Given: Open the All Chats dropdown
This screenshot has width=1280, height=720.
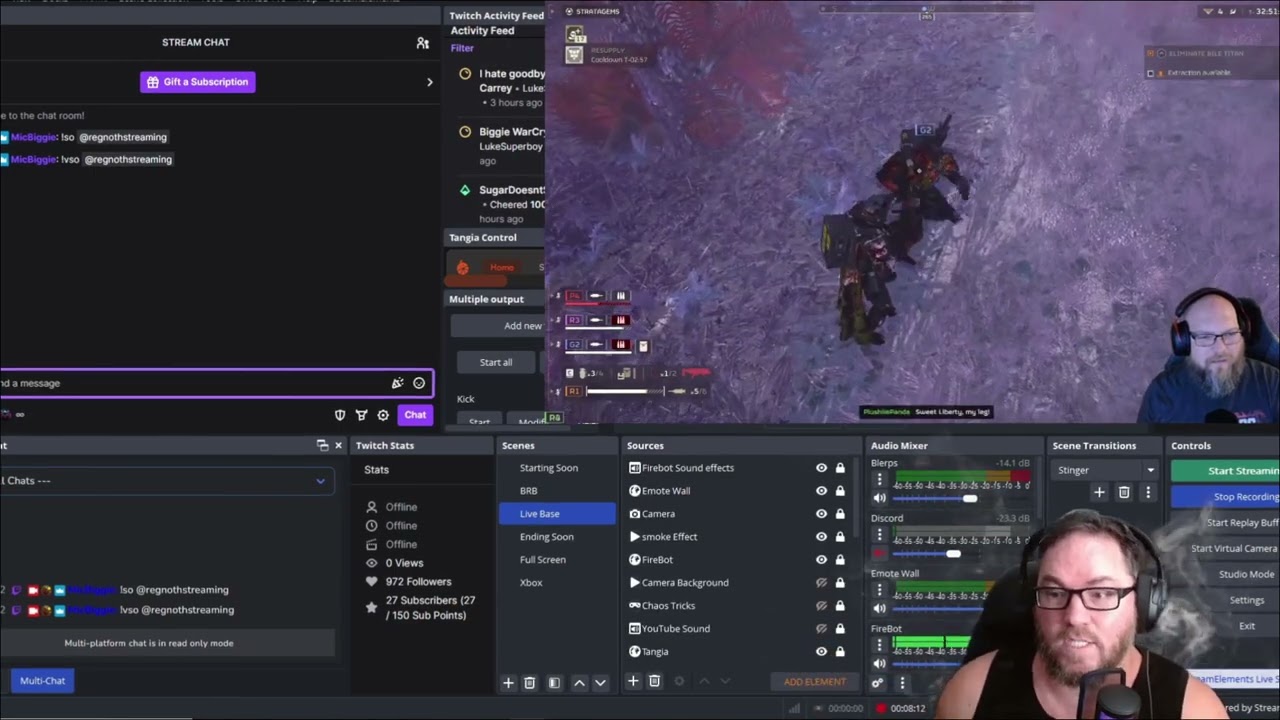Looking at the screenshot, I should point(165,481).
